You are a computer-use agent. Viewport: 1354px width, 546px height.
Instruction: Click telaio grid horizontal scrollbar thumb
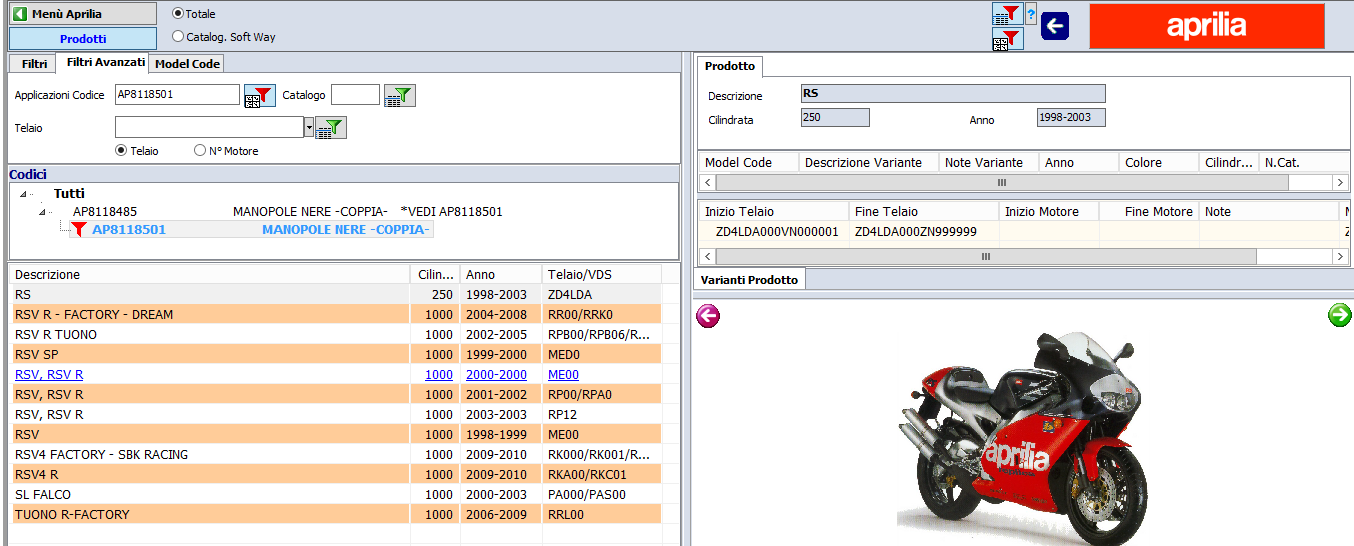(986, 257)
